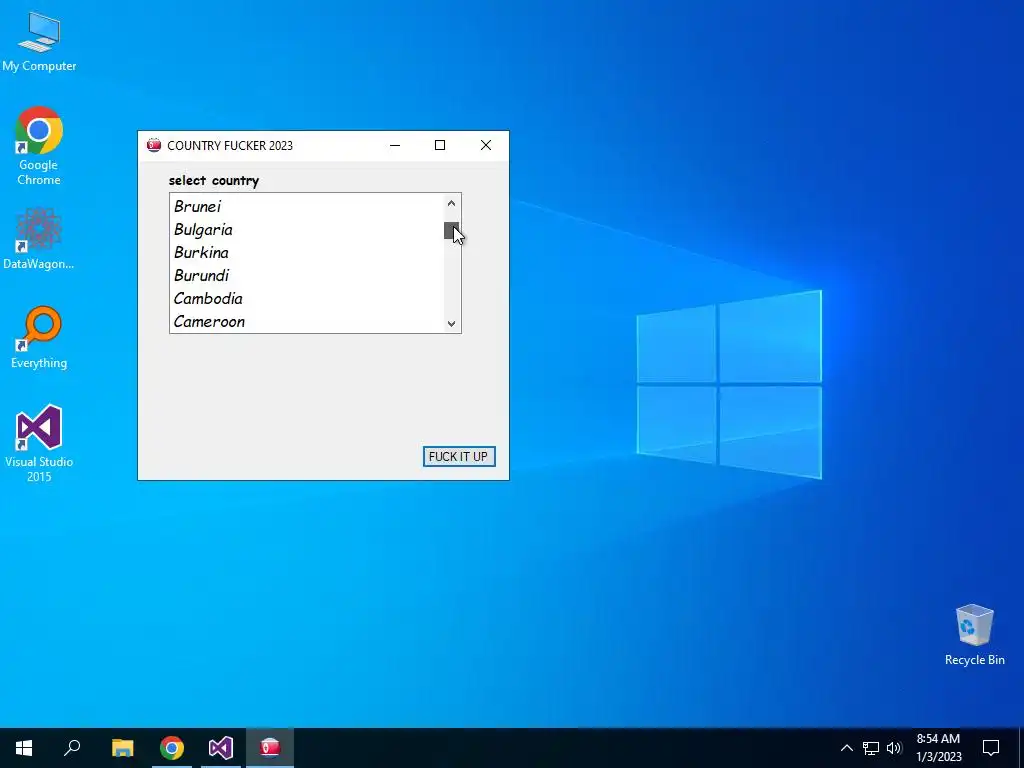Image resolution: width=1024 pixels, height=768 pixels.
Task: Minimize the COUNTRY FUCKER 2023 window
Action: [x=395, y=145]
